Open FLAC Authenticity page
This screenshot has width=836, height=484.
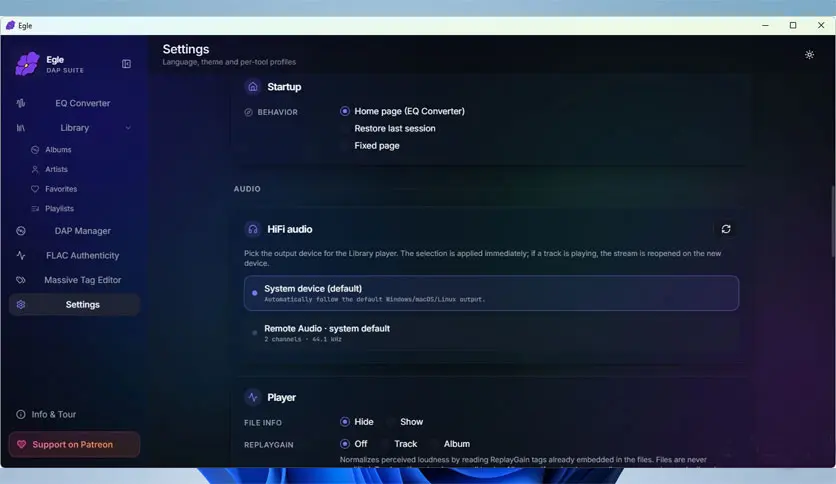pos(75,255)
